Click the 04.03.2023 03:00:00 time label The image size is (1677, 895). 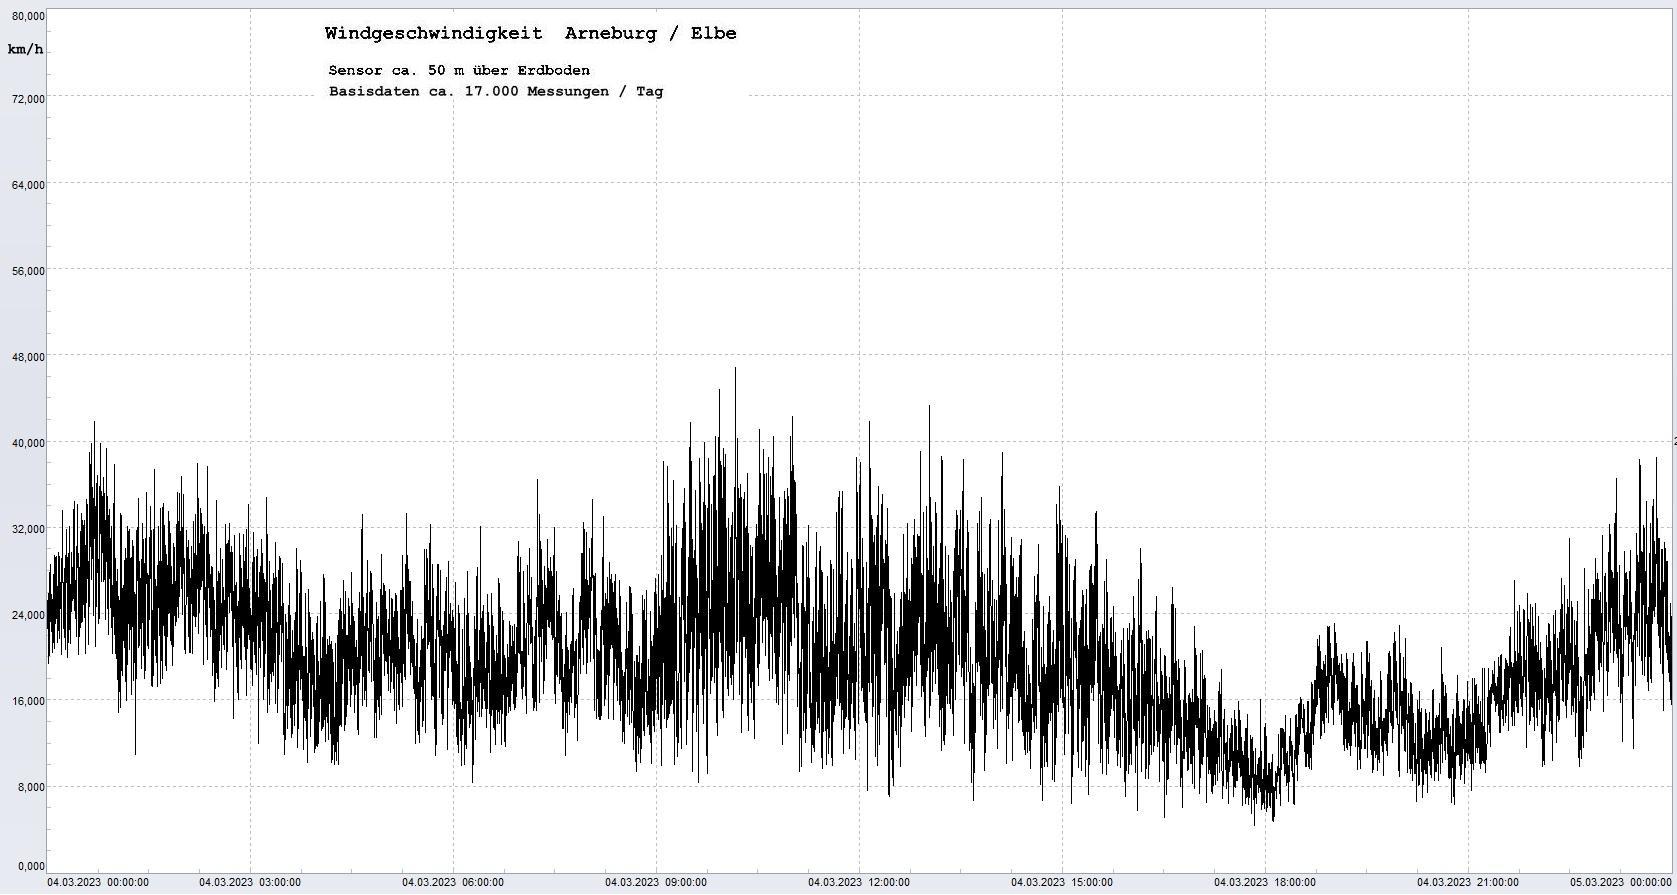coord(250,882)
